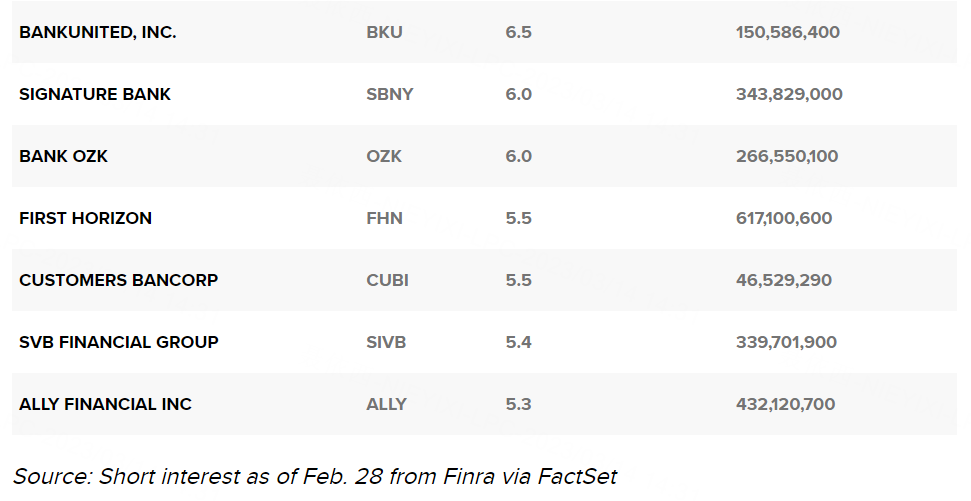Click the ALLY FINANCIAL INC name
The image size is (971, 501).
point(105,404)
